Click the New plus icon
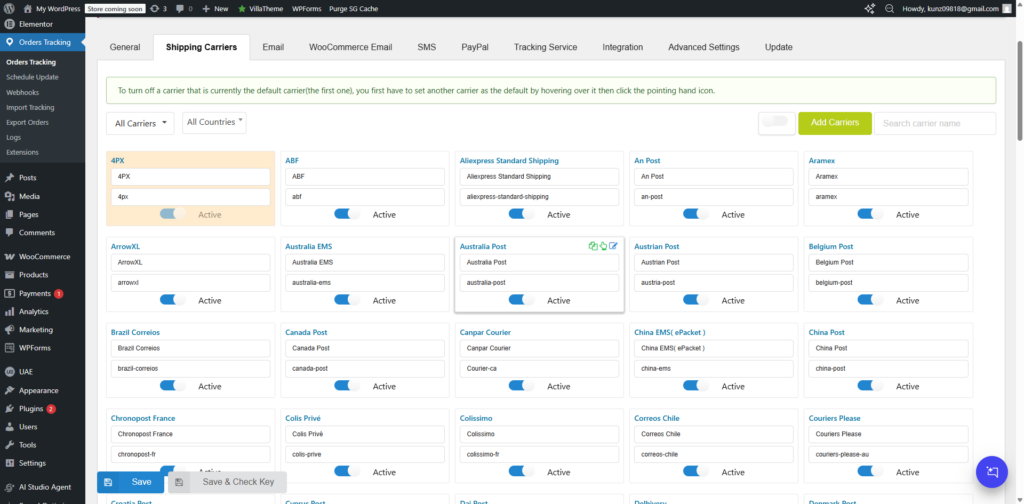 (x=206, y=8)
